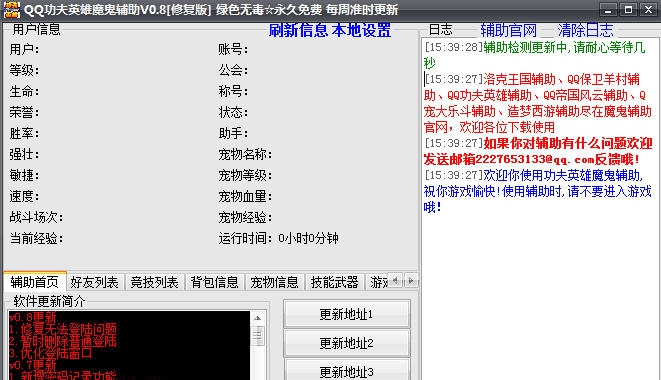Click the 等级: label
661x380 pixels.
[24, 70]
